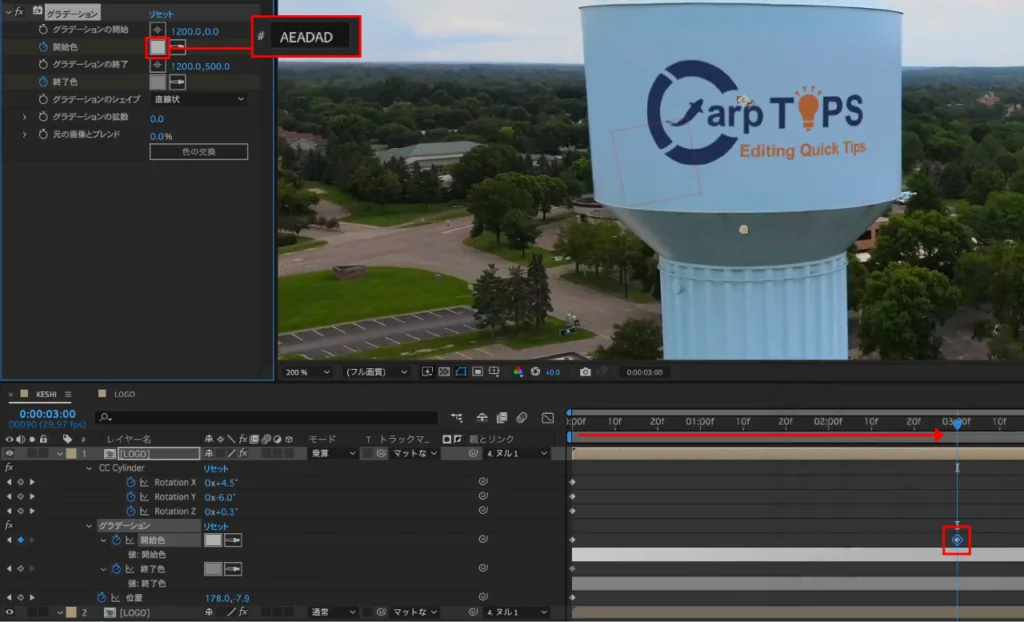This screenshot has width=1024, height=622.
Task: Go to previous 開始色 keyframe arrow
Action: pos(9,540)
